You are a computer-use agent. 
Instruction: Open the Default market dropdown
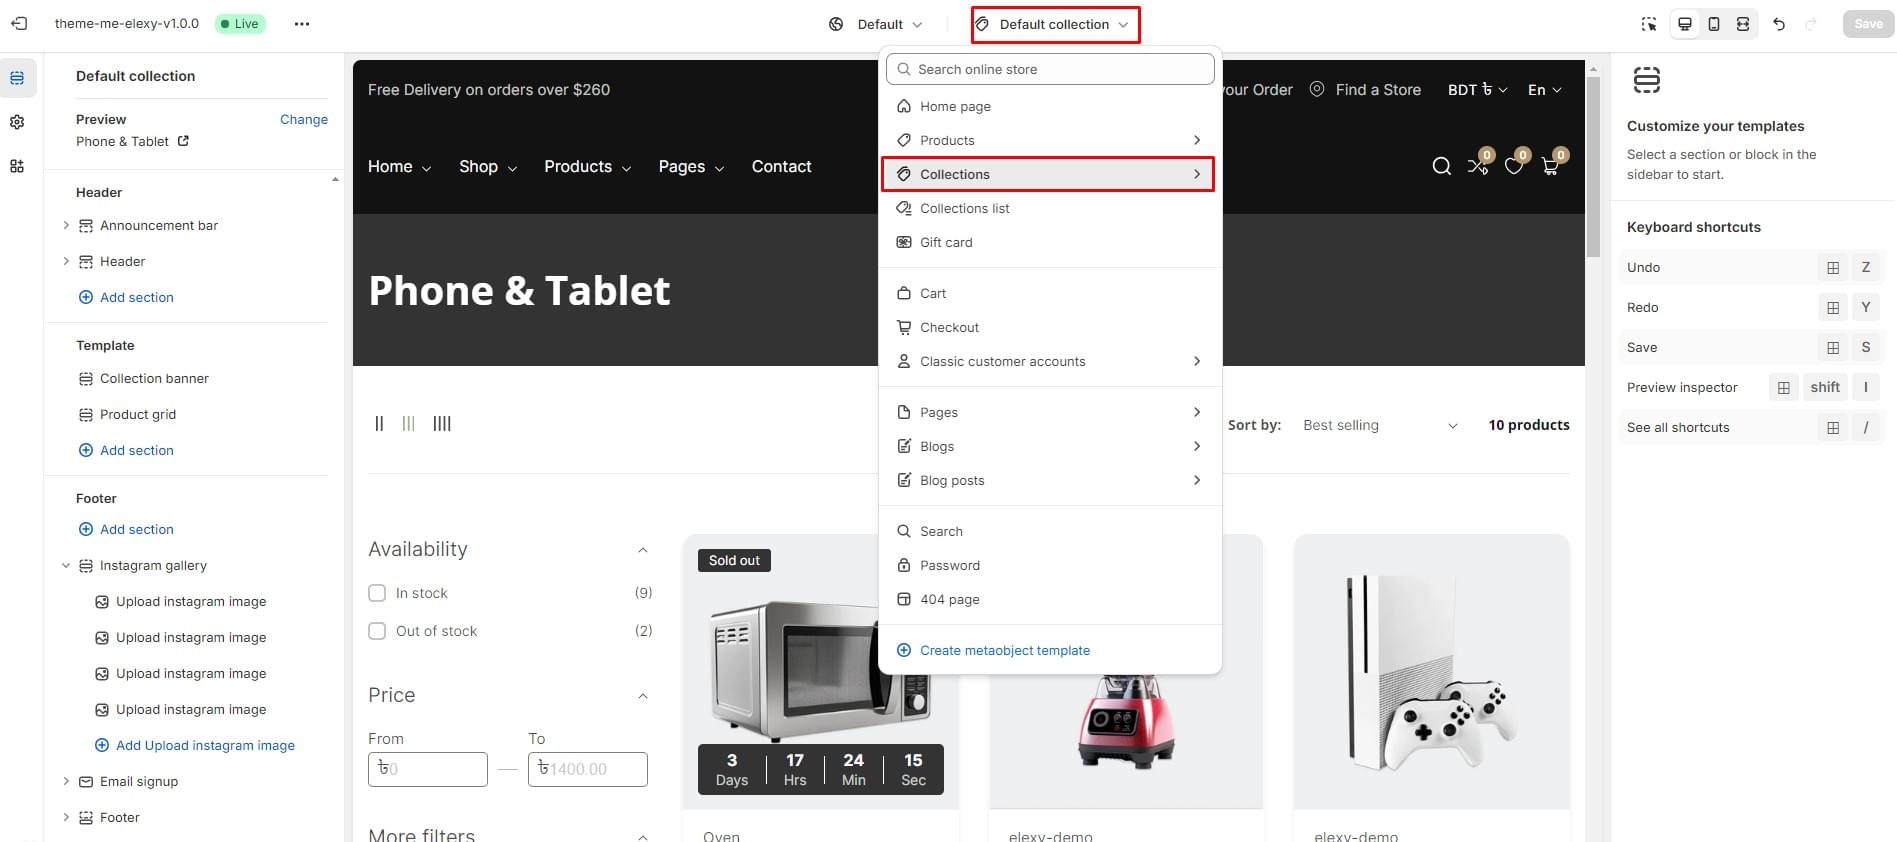coord(875,24)
